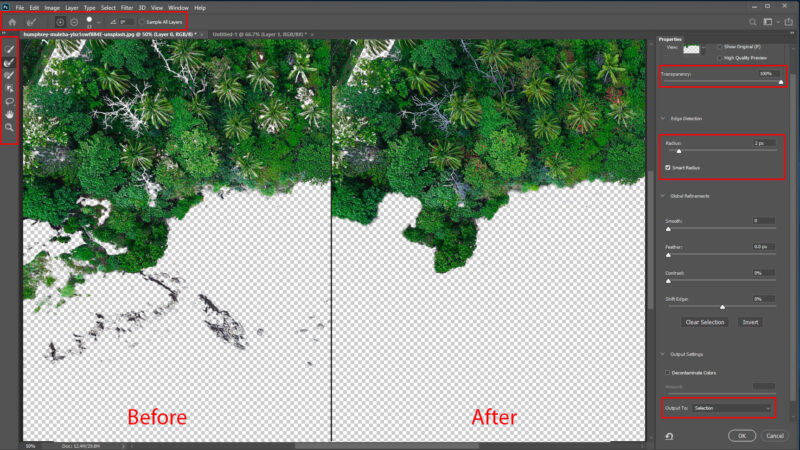This screenshot has height=450, width=800.
Task: Open the Filter menu
Action: (x=127, y=8)
